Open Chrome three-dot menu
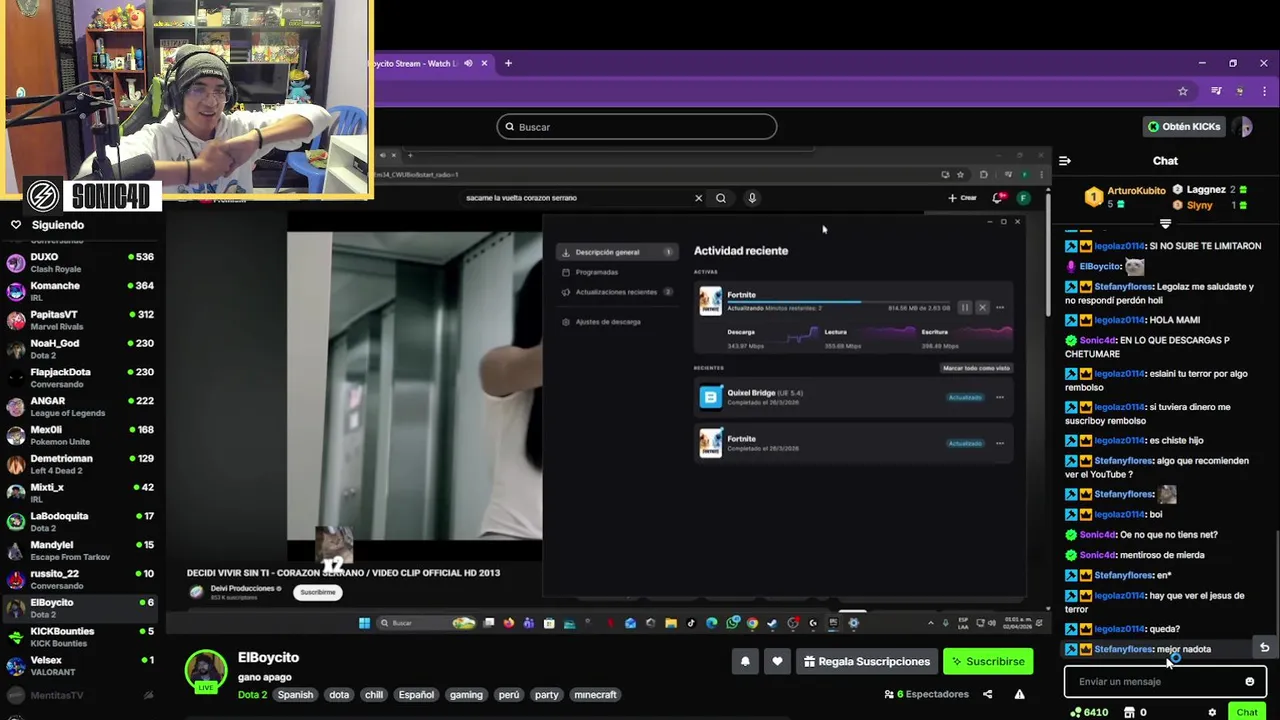 click(1265, 91)
